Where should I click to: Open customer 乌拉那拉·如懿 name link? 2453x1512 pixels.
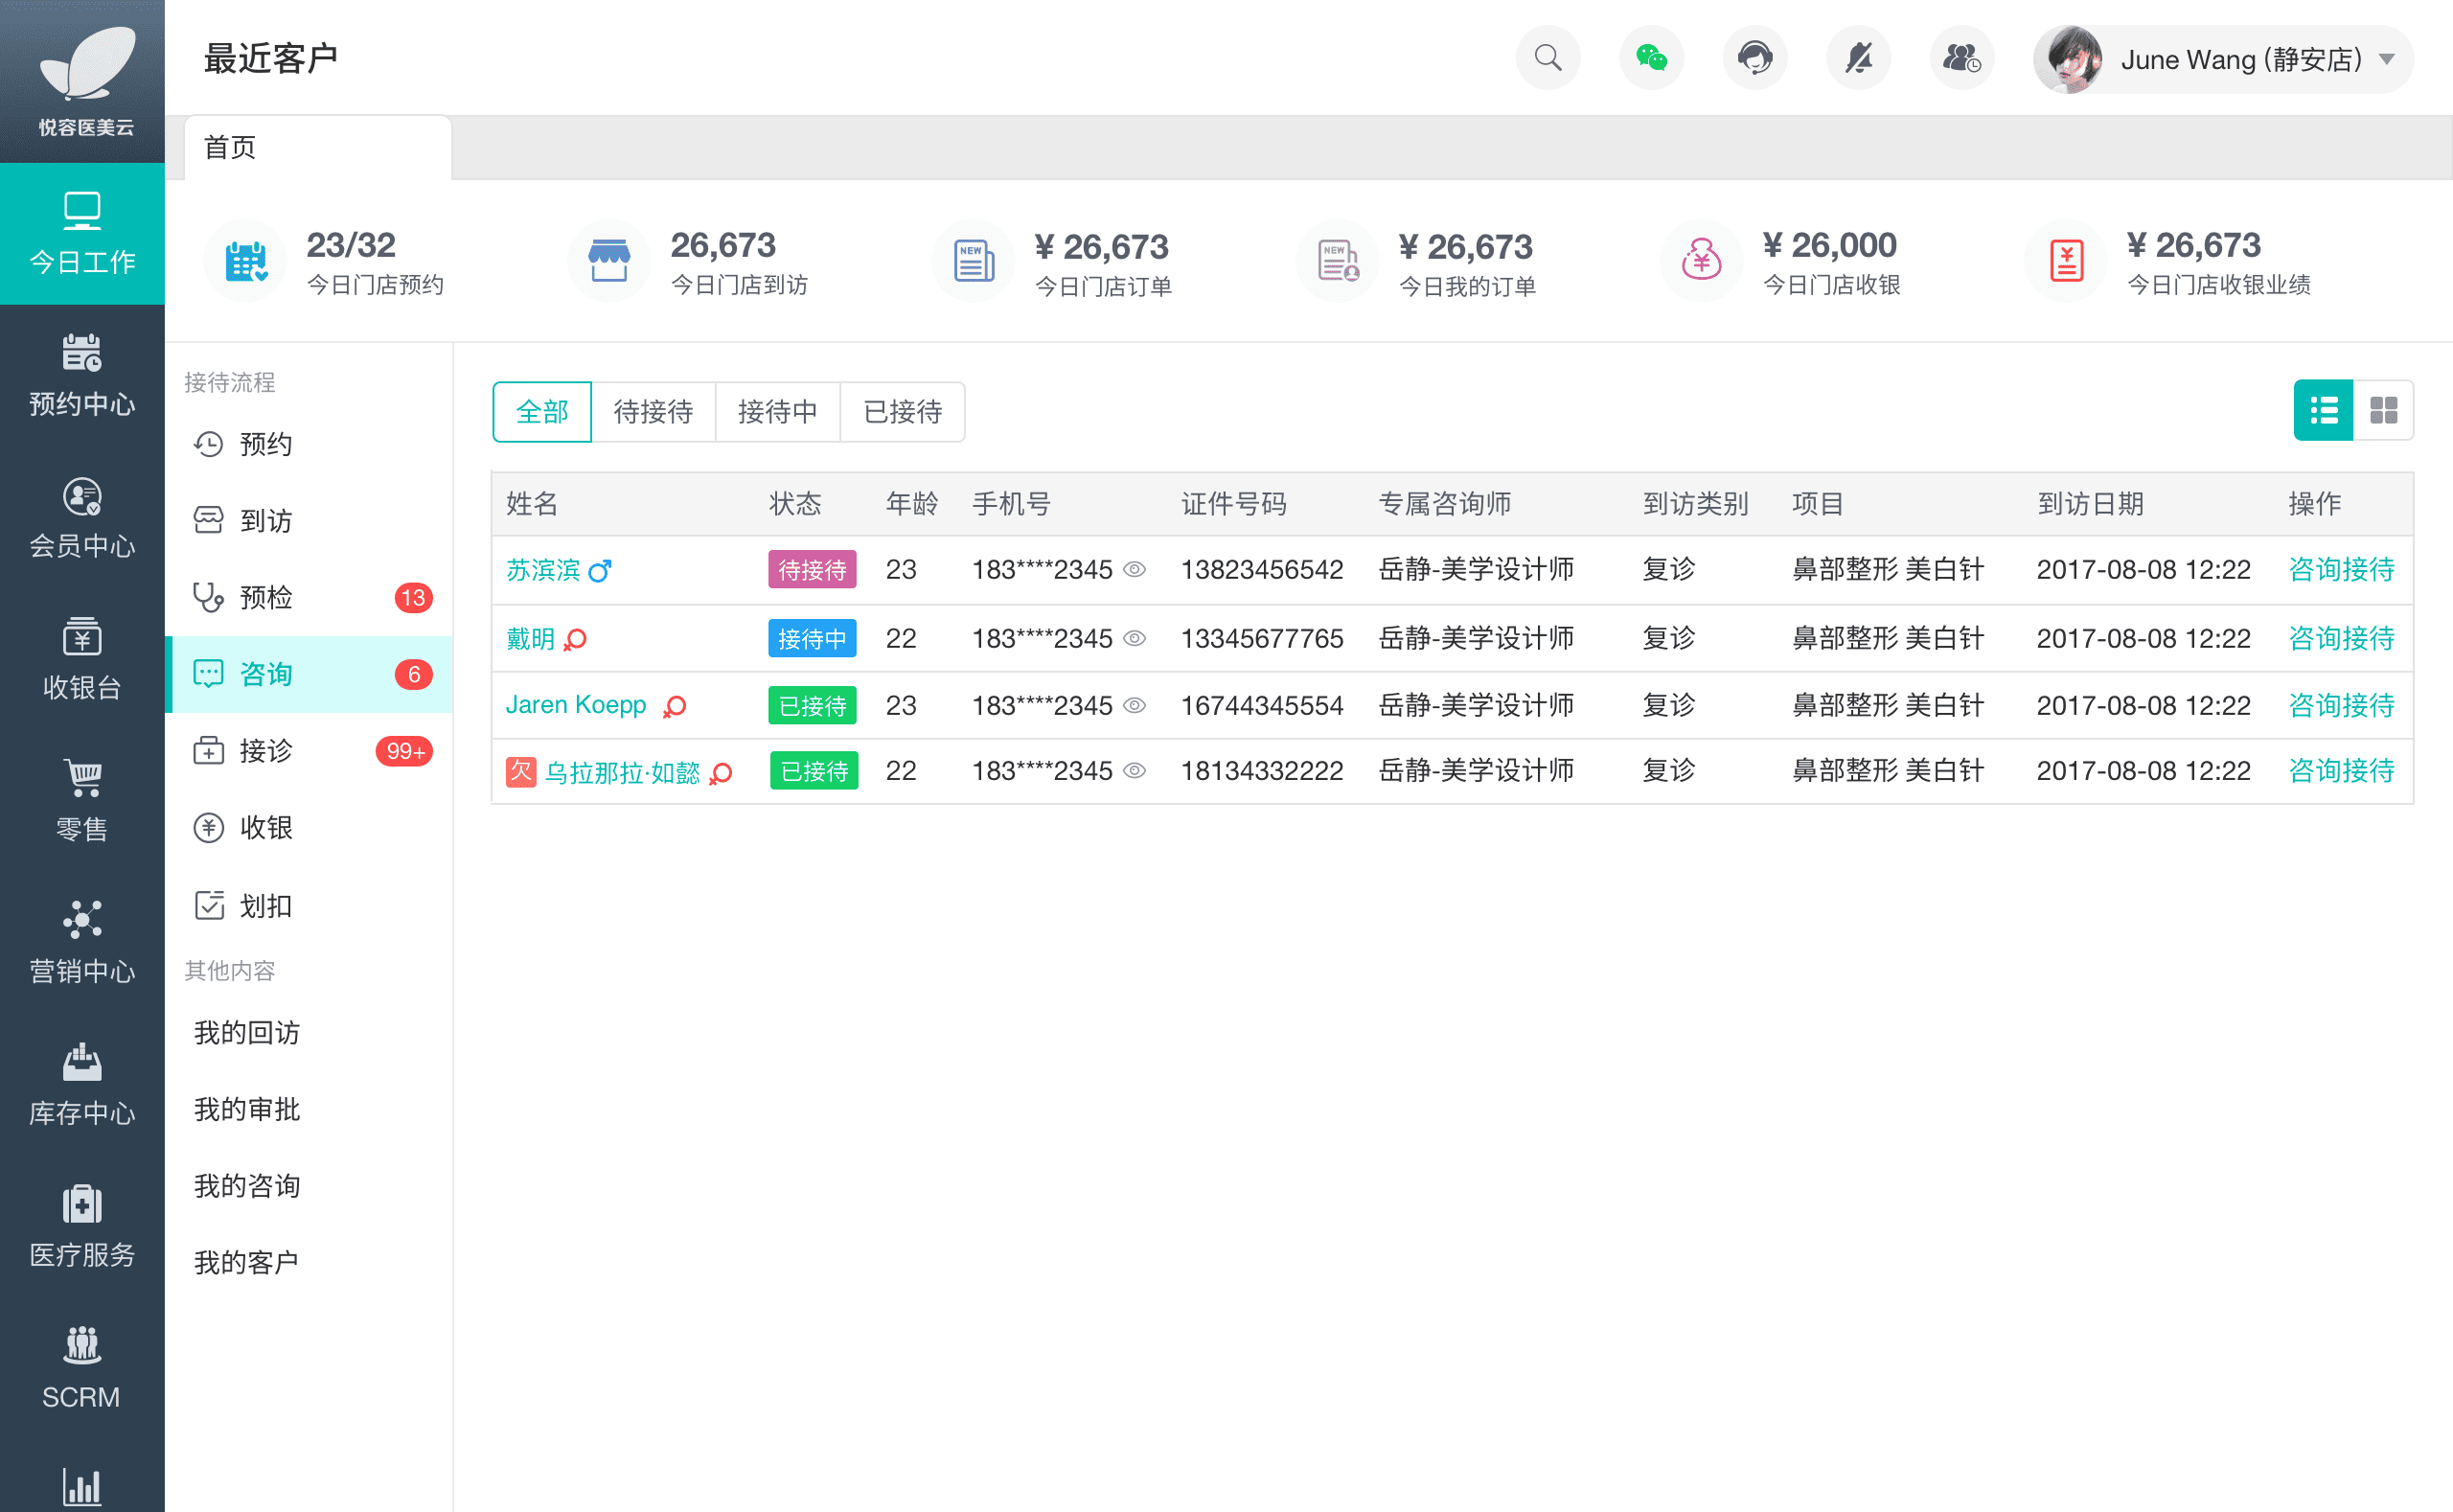click(621, 772)
